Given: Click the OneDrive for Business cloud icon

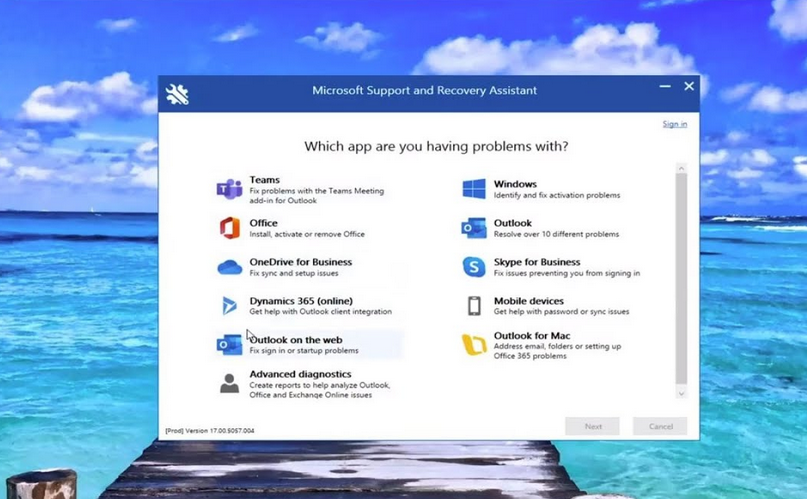Looking at the screenshot, I should [230, 268].
